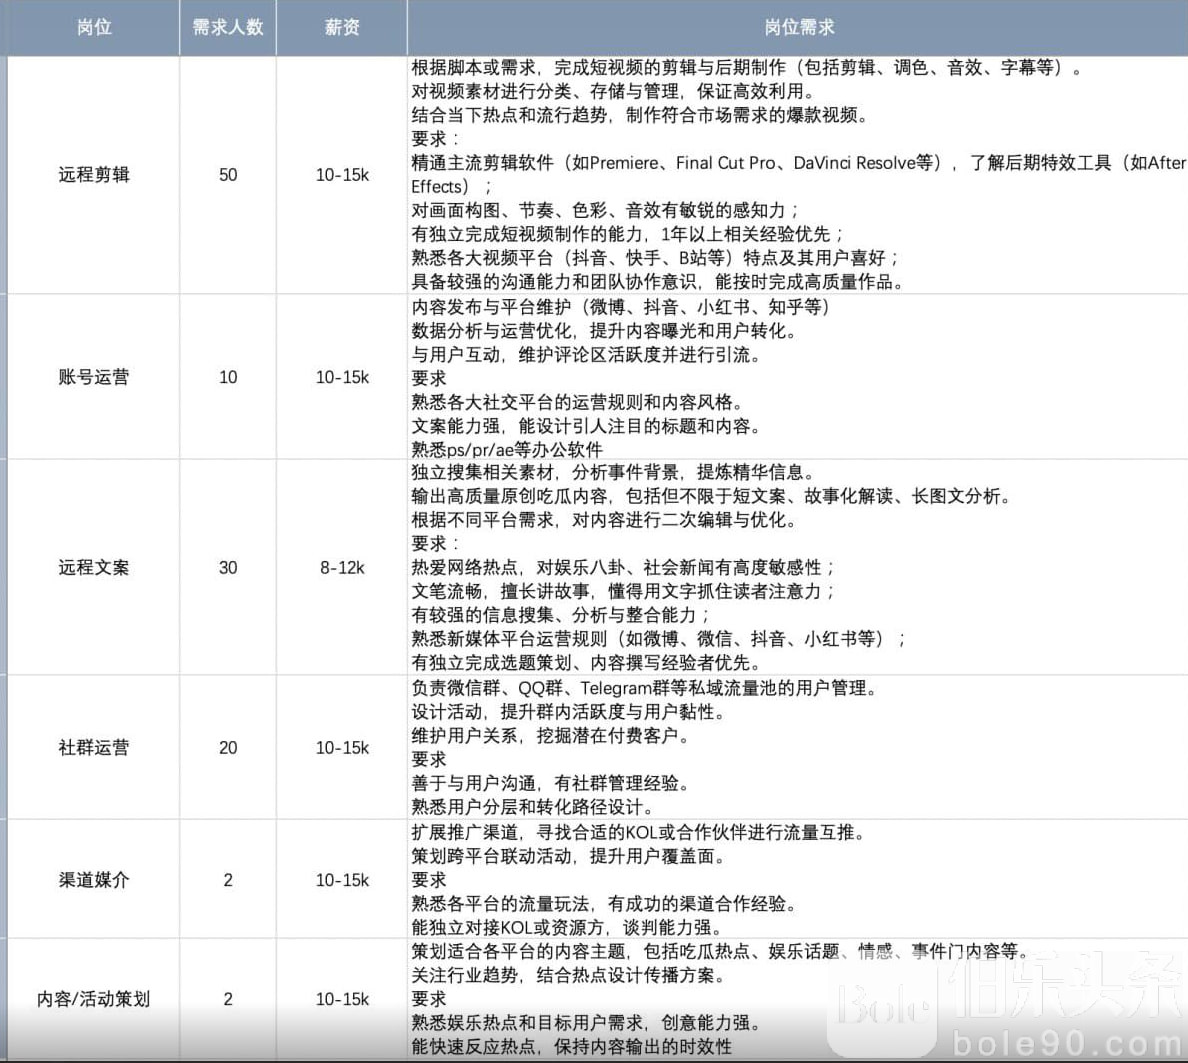This screenshot has width=1188, height=1063.
Task: Click the headcount cell showing 20
Action: click(228, 747)
